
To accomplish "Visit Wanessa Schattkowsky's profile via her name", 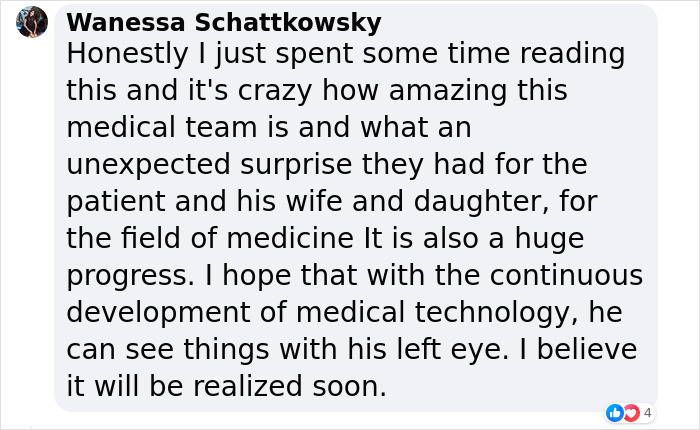I will coord(223,22).
